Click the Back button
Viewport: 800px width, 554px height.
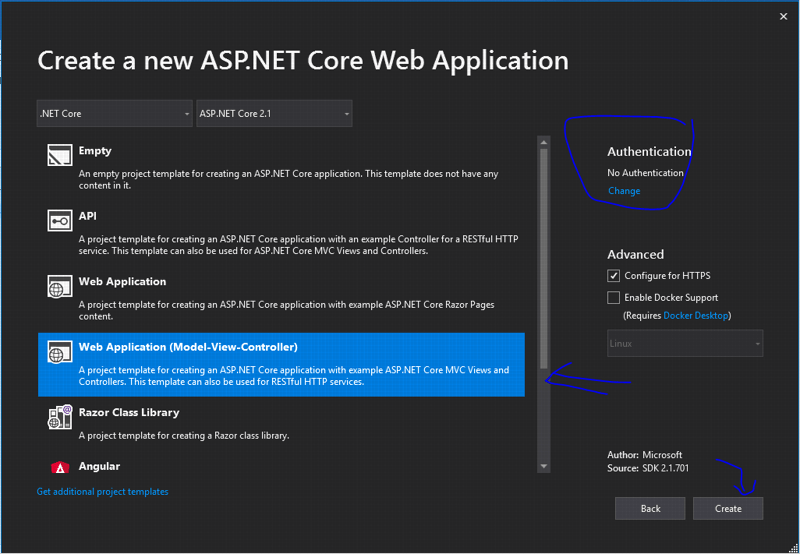(650, 509)
